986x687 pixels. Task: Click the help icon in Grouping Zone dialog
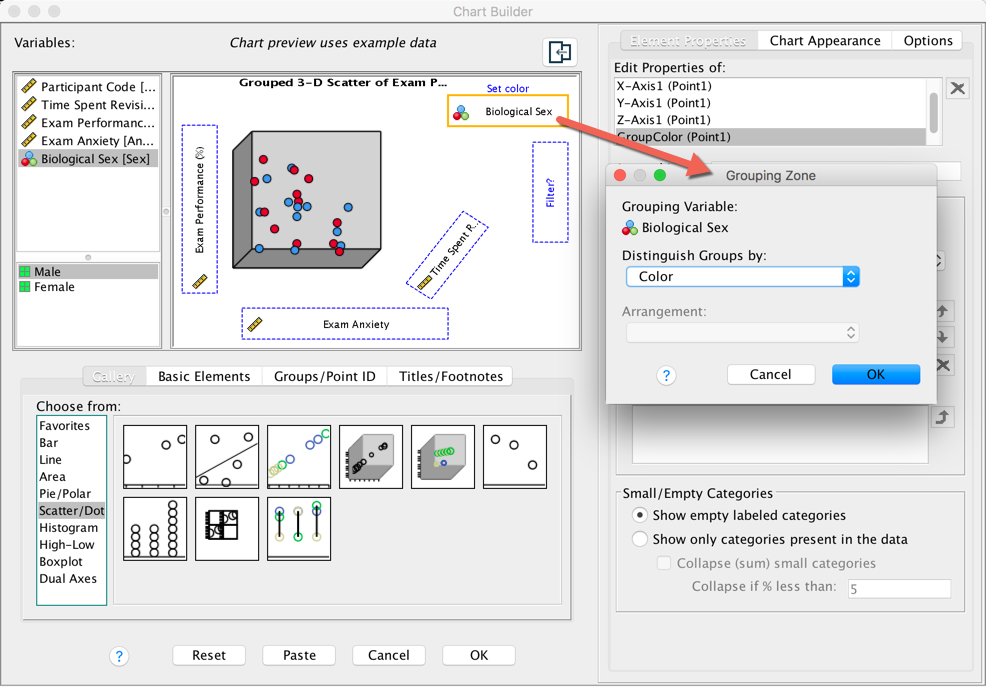coord(666,376)
